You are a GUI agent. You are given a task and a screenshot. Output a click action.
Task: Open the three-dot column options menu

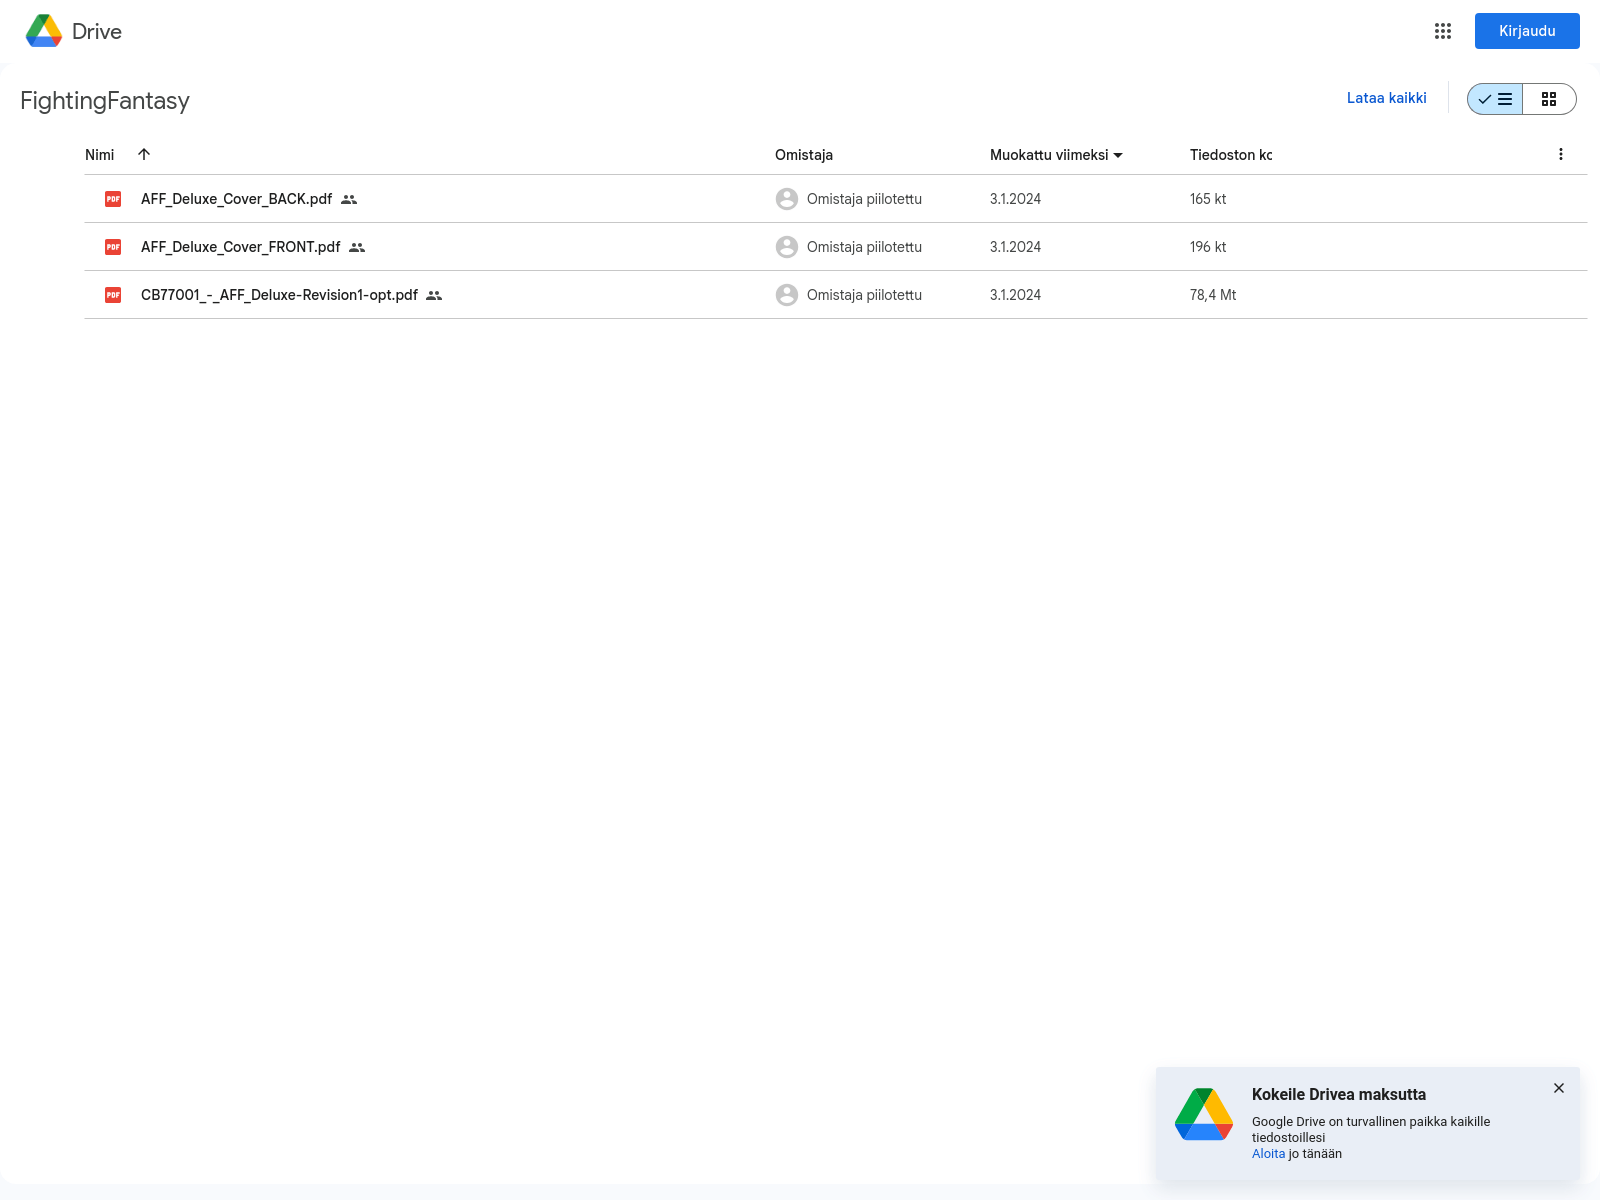click(1560, 154)
